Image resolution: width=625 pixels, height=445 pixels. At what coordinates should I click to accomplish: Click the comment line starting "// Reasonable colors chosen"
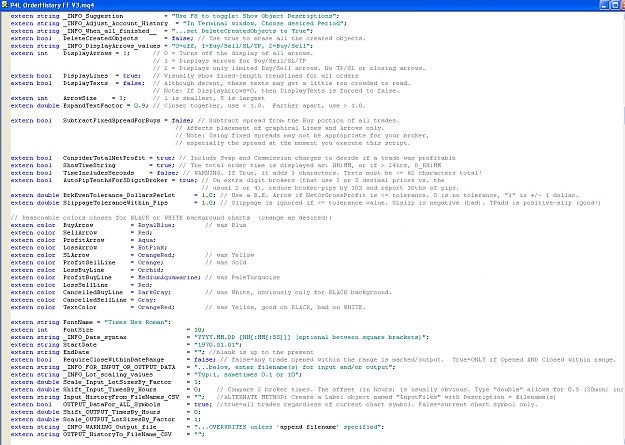point(171,218)
